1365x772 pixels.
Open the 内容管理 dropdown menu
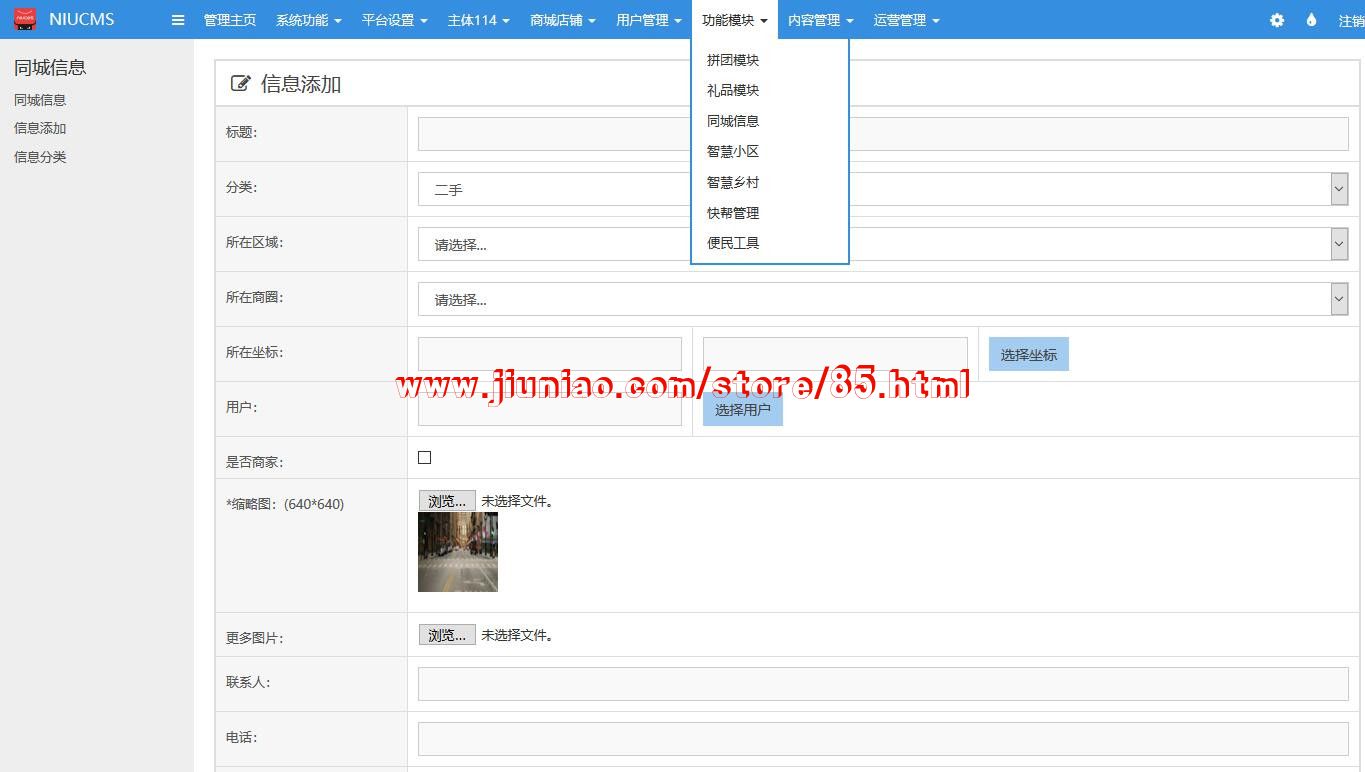coord(821,20)
